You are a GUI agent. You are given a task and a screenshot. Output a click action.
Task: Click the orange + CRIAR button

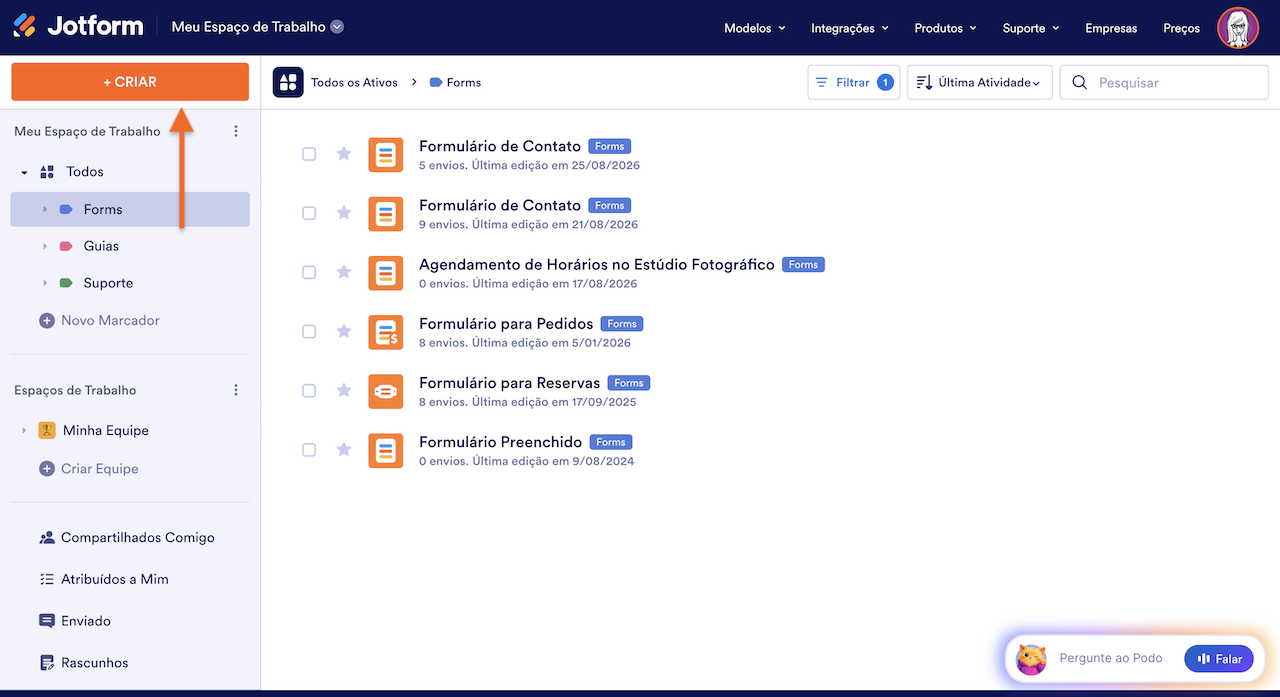pyautogui.click(x=130, y=82)
